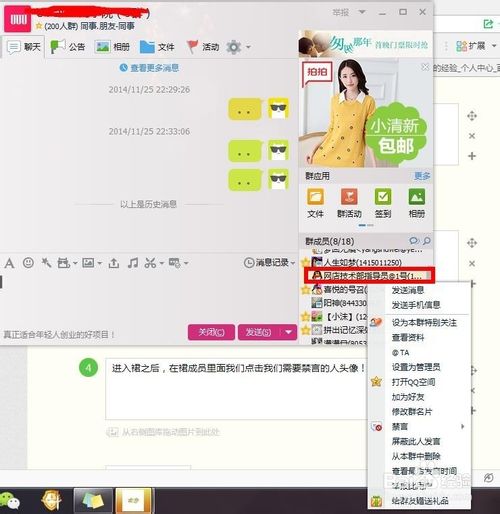This screenshot has height=514, width=500.
Task: Open the emoji picker in the chat toolbar
Action: click(28, 263)
